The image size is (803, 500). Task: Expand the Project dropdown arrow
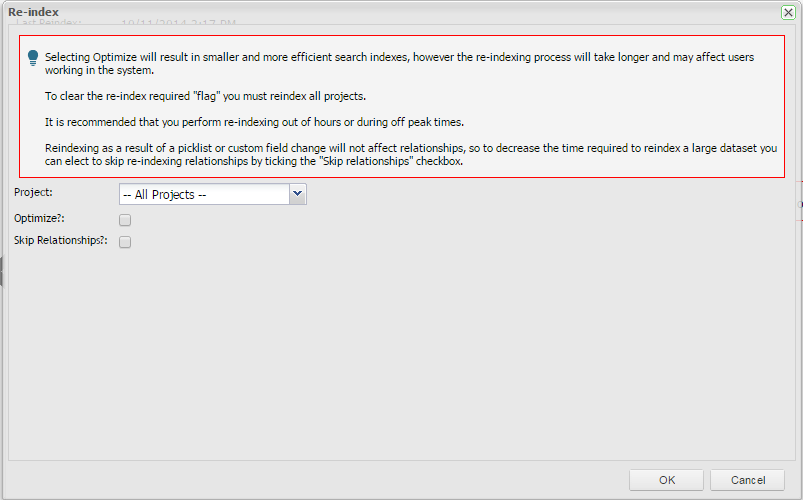298,194
